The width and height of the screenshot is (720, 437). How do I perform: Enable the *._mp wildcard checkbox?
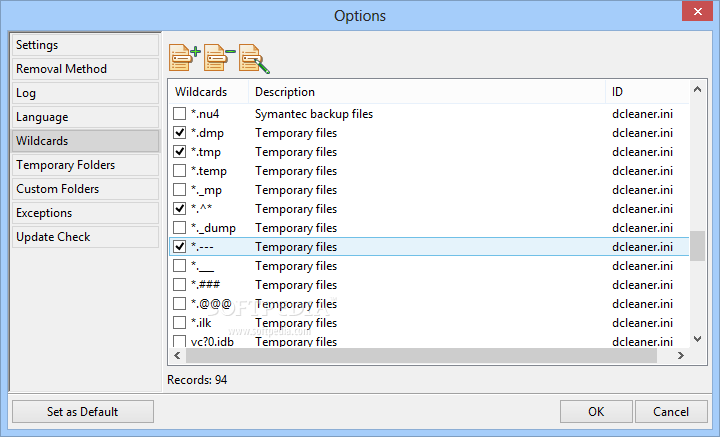point(180,190)
